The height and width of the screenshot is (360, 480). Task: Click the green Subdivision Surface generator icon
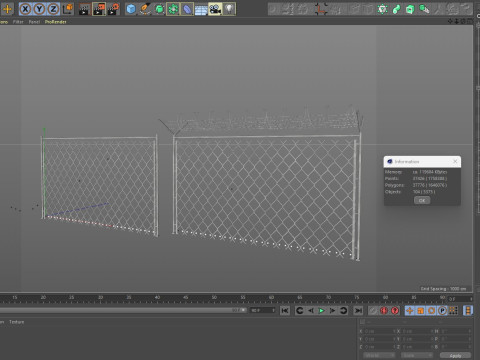point(159,9)
